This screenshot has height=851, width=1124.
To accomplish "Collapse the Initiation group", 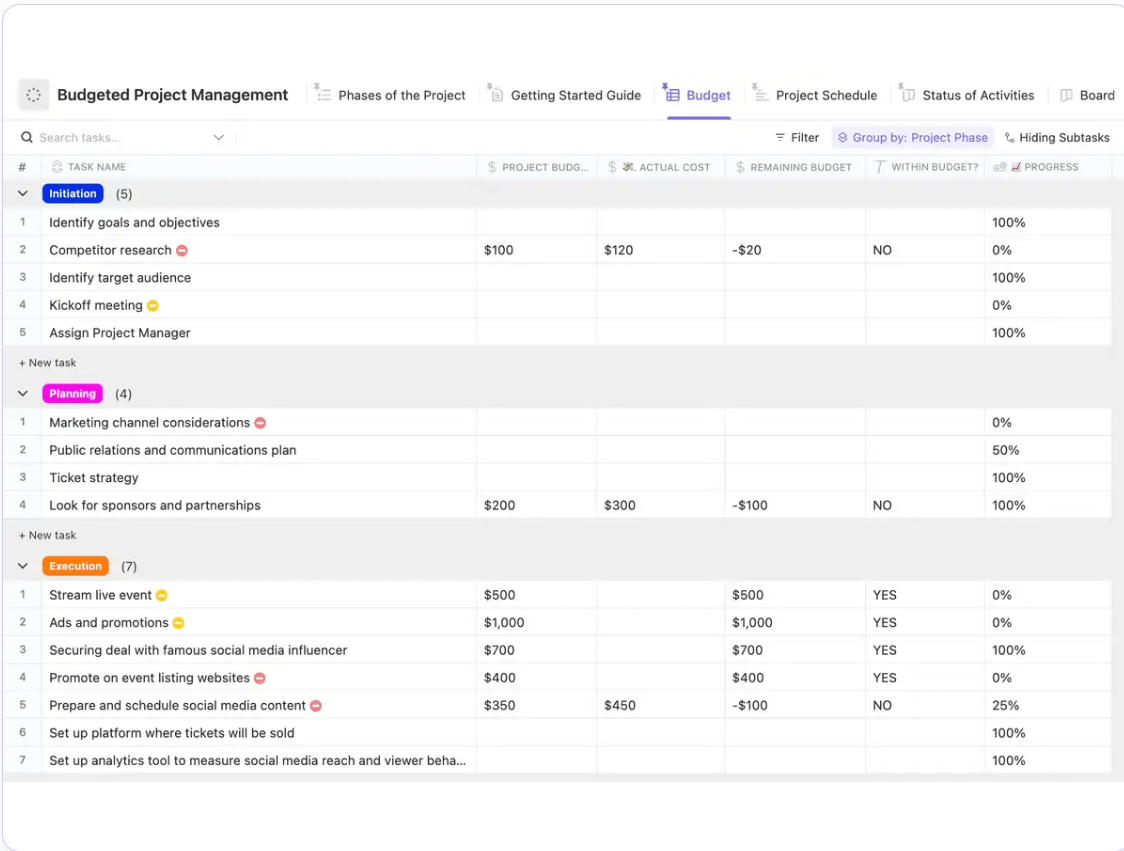I will point(23,194).
